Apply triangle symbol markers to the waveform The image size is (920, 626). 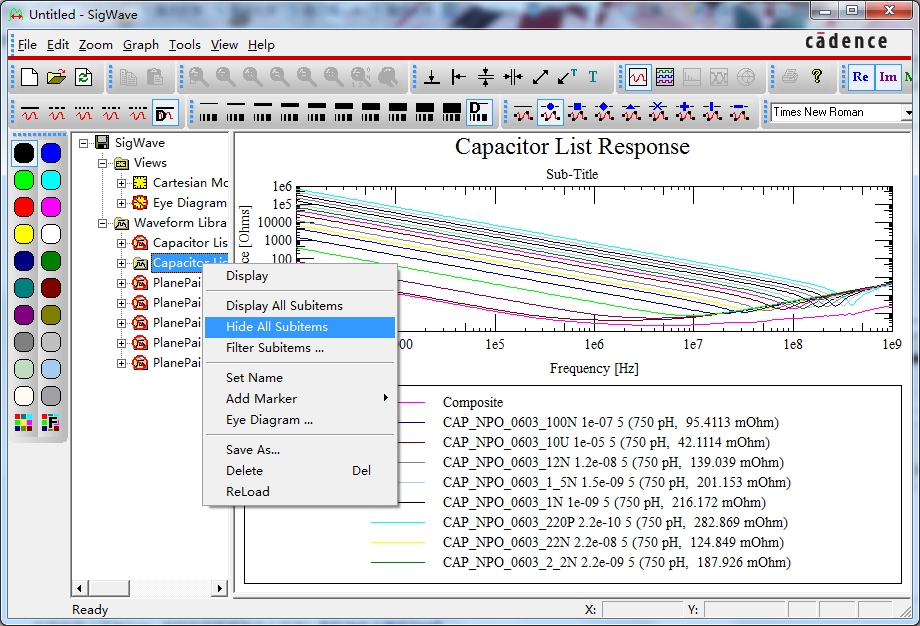tap(631, 112)
